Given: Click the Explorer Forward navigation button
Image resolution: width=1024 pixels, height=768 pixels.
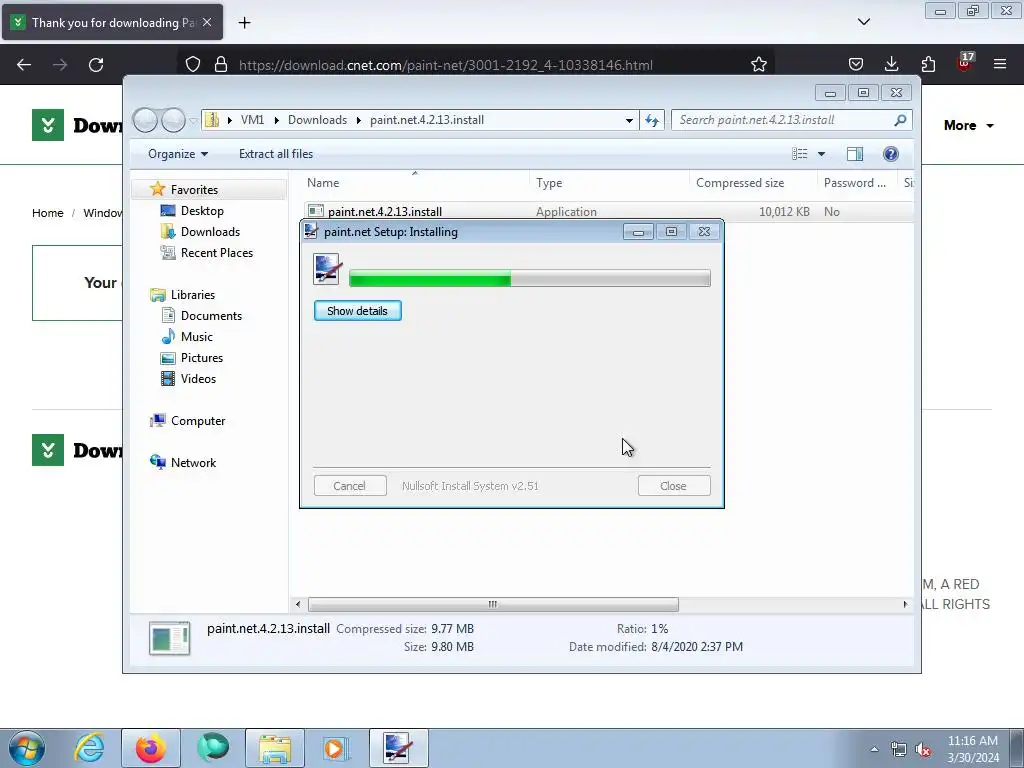Looking at the screenshot, I should pos(173,120).
